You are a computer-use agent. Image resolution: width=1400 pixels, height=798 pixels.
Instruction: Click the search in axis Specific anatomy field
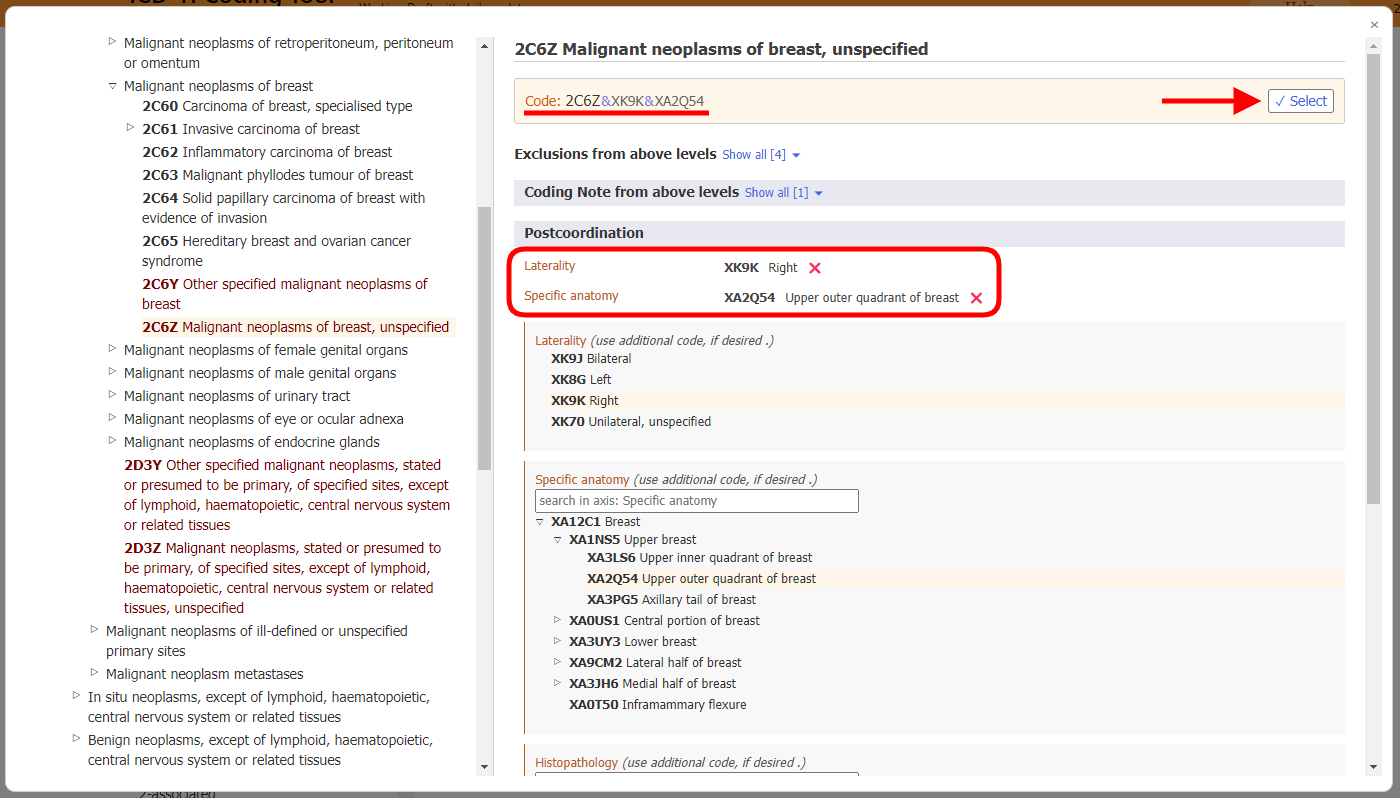[696, 500]
